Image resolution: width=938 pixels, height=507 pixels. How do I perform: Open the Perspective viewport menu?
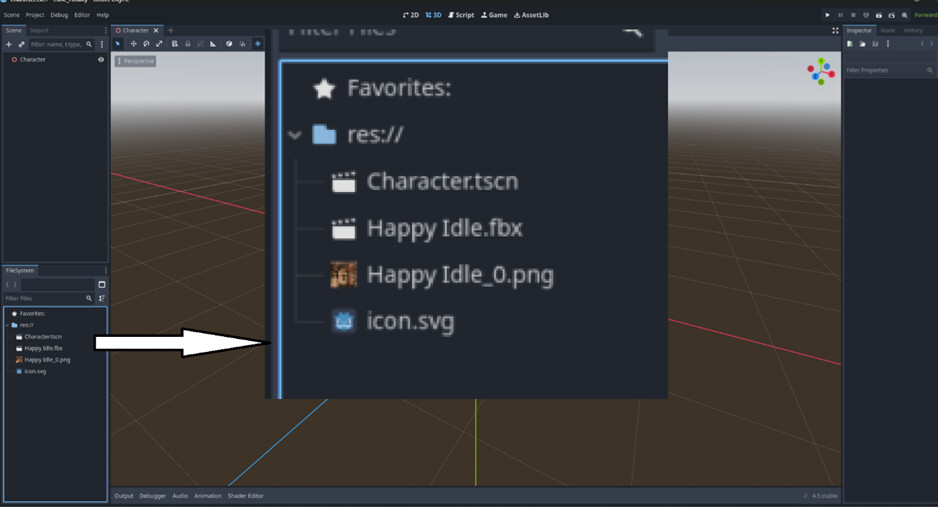click(135, 61)
